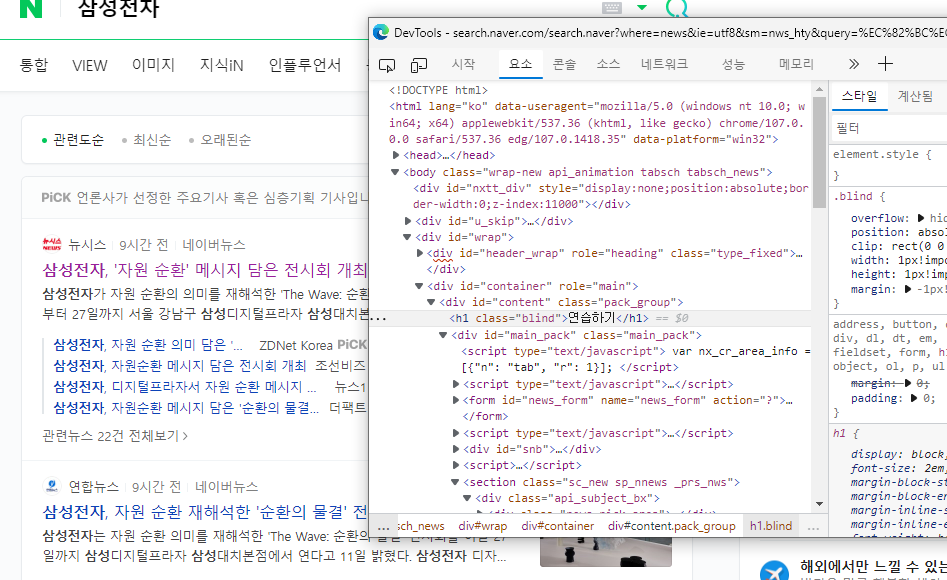Collapse the section sc_new sp_nnews node

(x=455, y=482)
